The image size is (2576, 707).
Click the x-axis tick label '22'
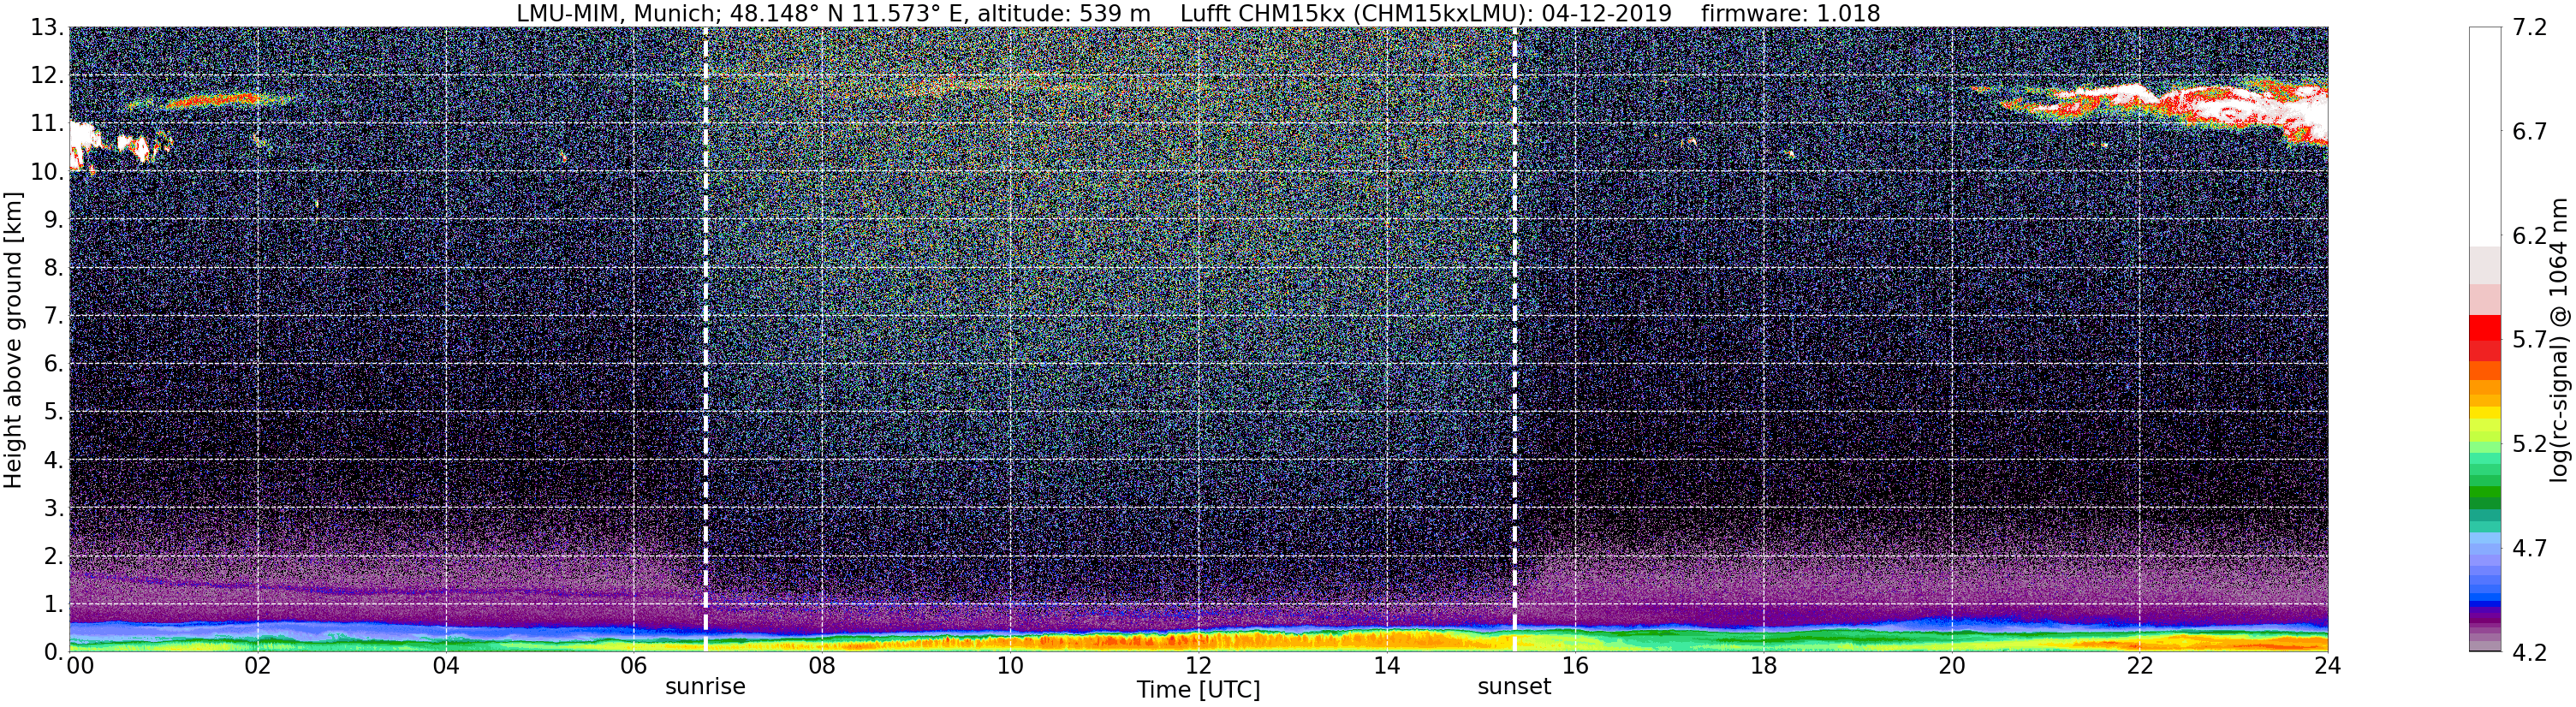pyautogui.click(x=2139, y=666)
